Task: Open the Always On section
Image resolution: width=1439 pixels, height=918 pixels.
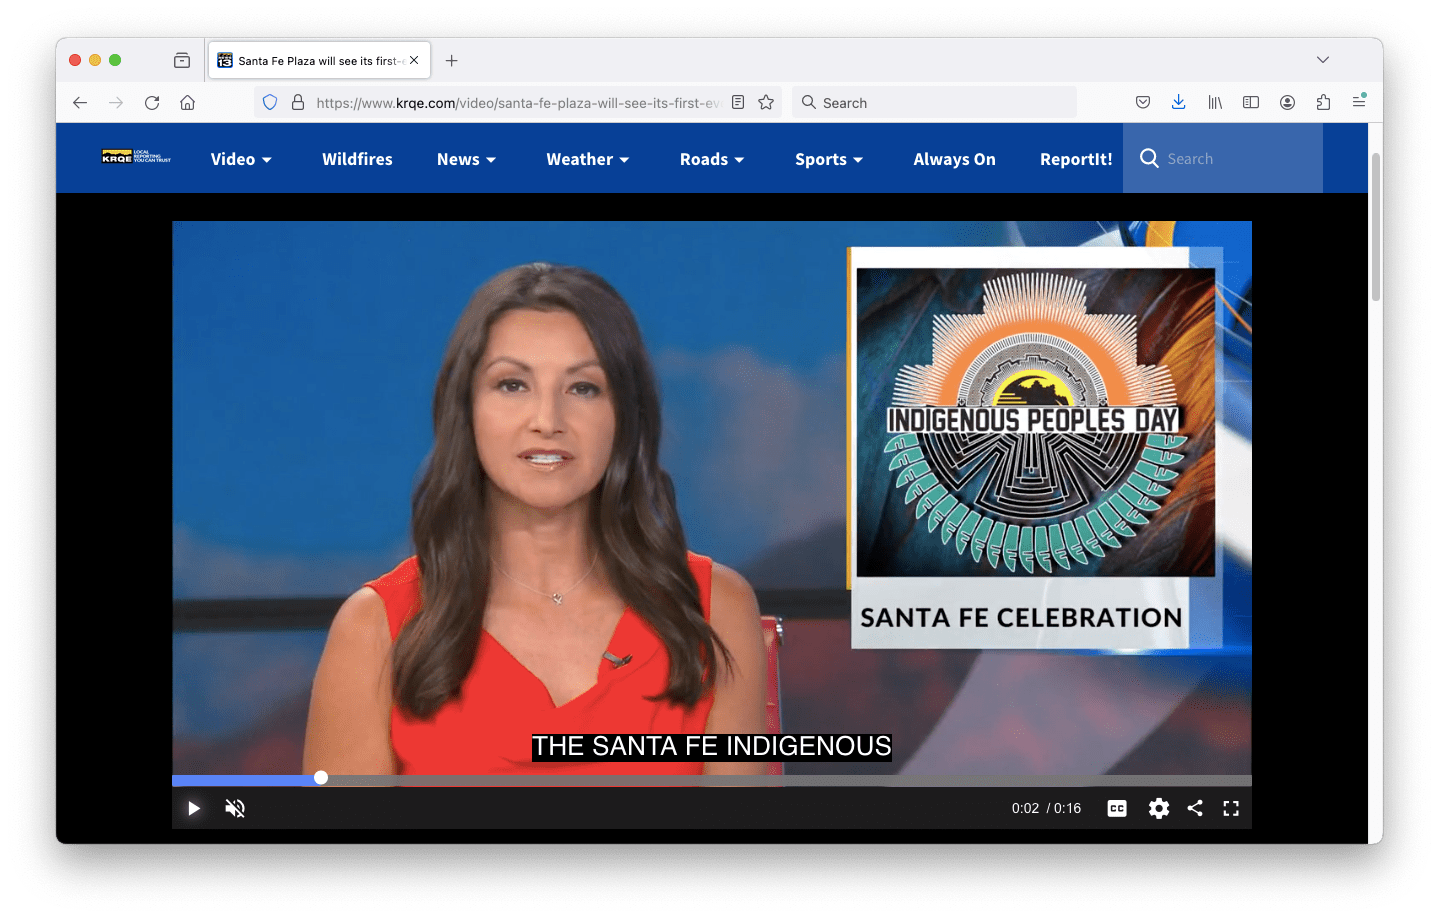Action: (x=954, y=159)
